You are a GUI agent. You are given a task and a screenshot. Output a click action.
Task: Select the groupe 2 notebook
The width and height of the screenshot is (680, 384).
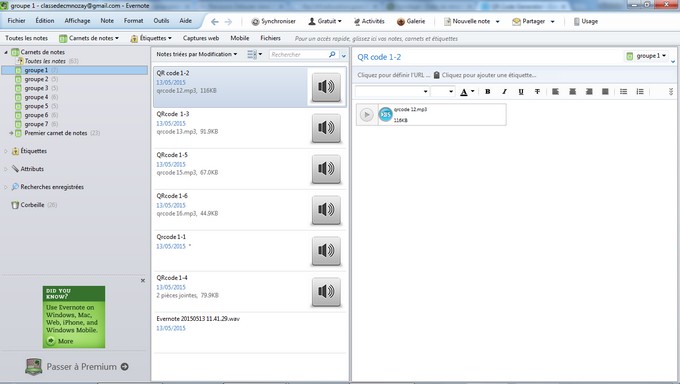(36, 79)
